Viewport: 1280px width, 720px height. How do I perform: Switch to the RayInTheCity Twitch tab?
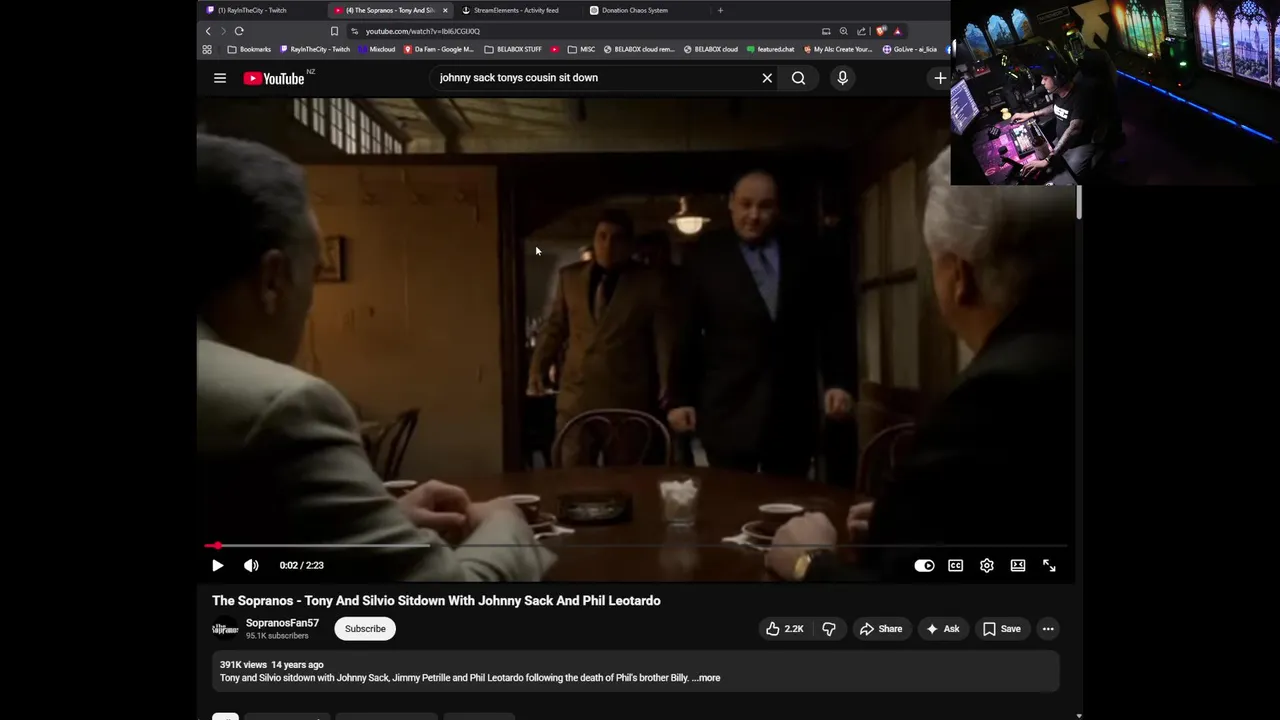point(258,10)
